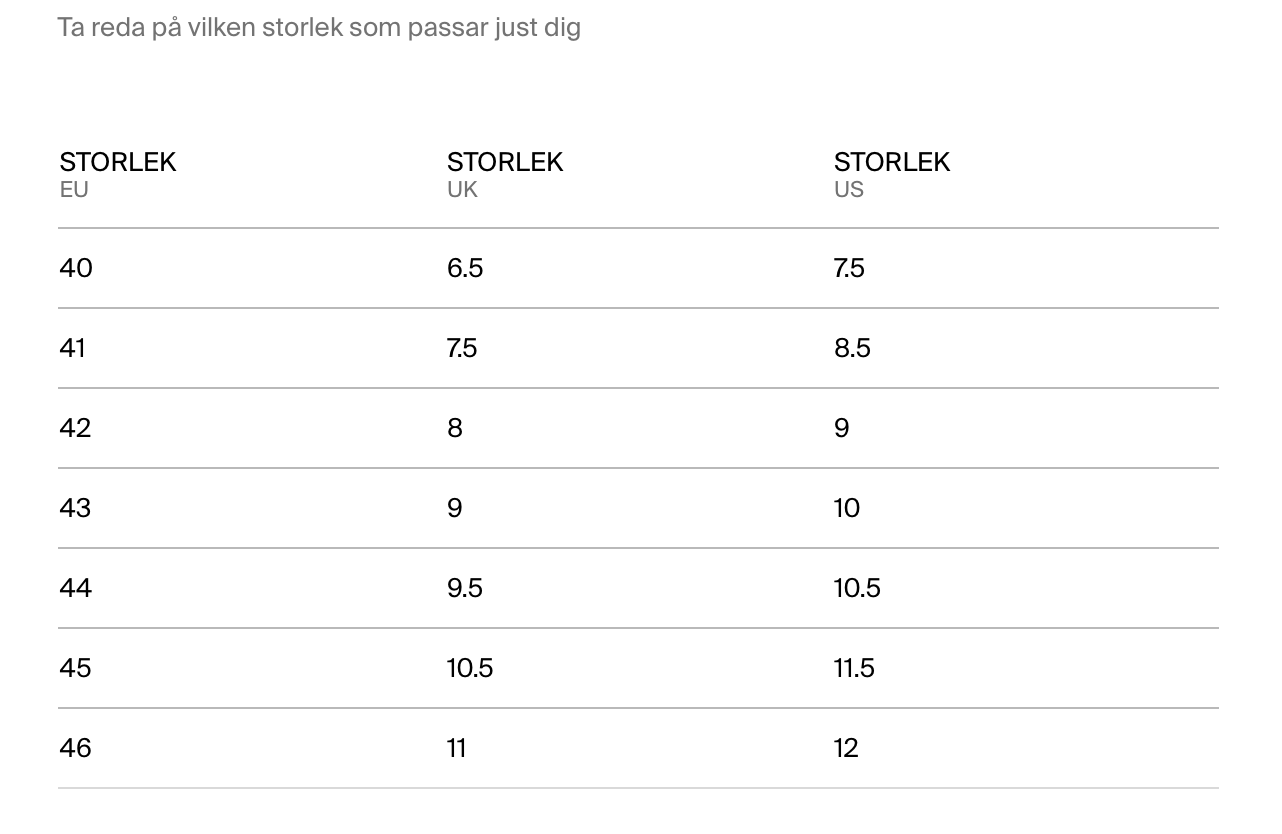Click UK size 10.5 value

point(470,668)
